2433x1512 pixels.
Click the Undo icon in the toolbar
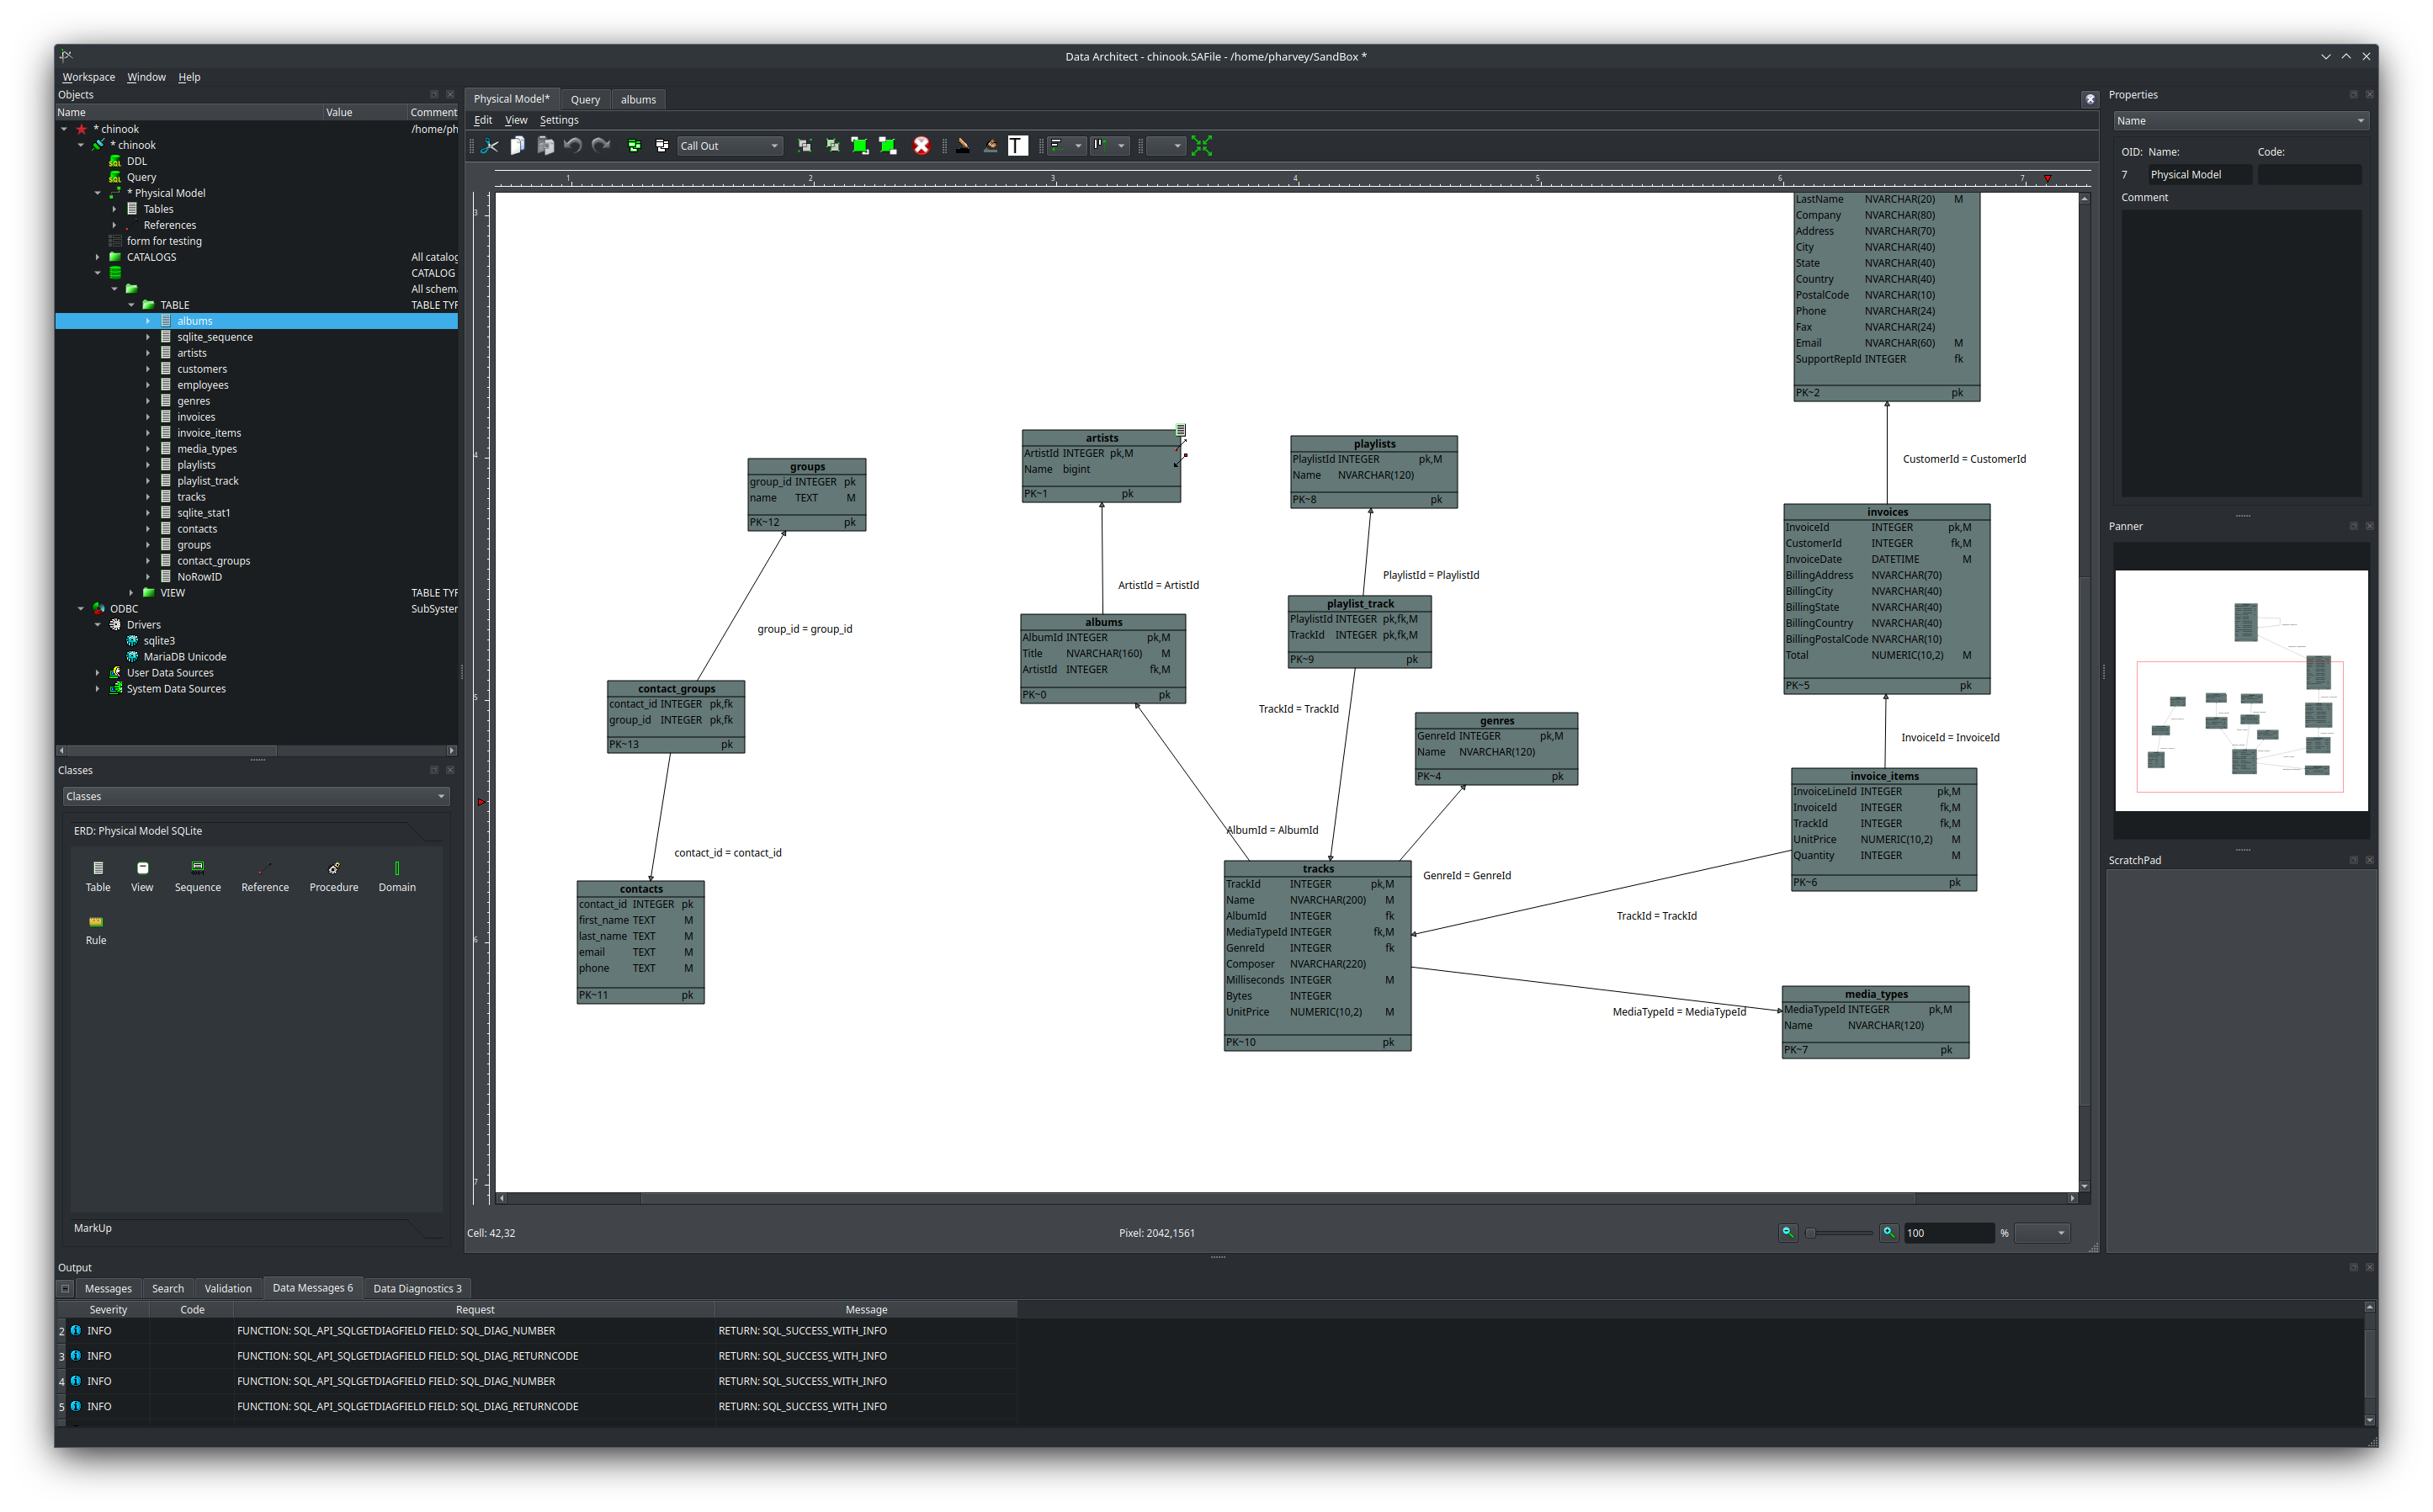click(572, 145)
